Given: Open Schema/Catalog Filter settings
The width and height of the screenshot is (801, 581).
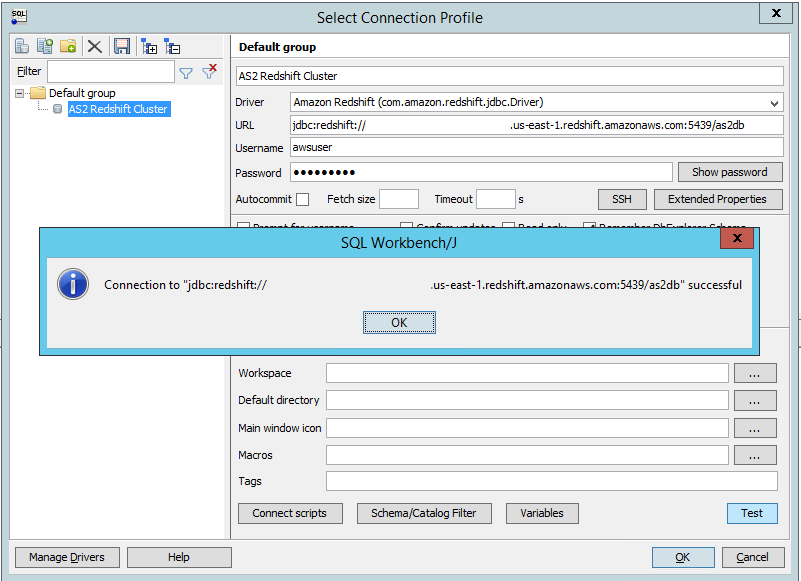Looking at the screenshot, I should [423, 513].
